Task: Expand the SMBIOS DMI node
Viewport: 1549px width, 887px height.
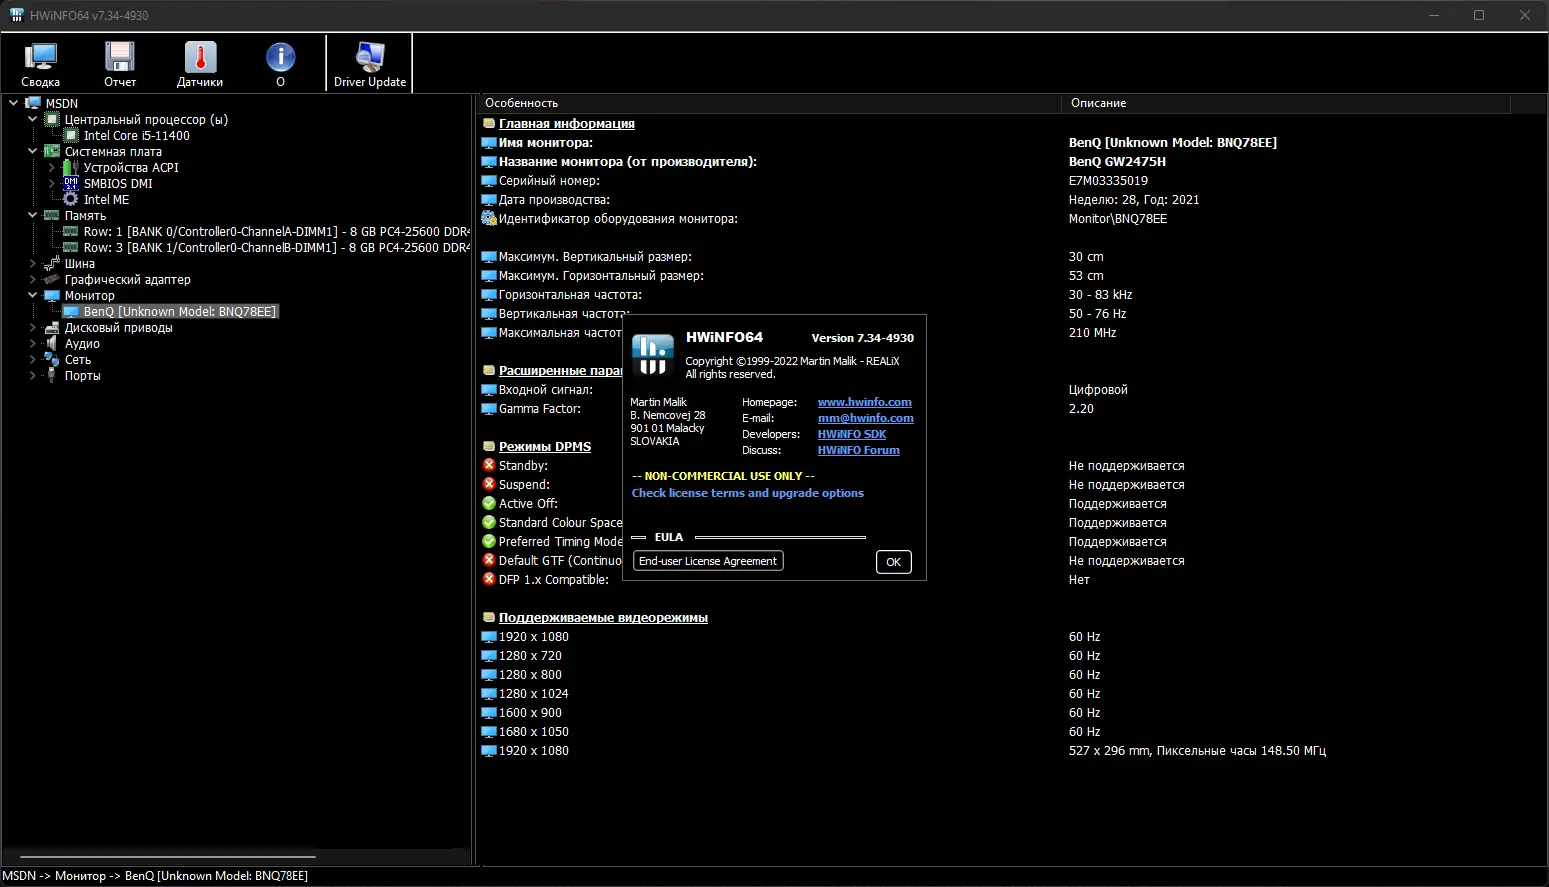Action: [51, 184]
